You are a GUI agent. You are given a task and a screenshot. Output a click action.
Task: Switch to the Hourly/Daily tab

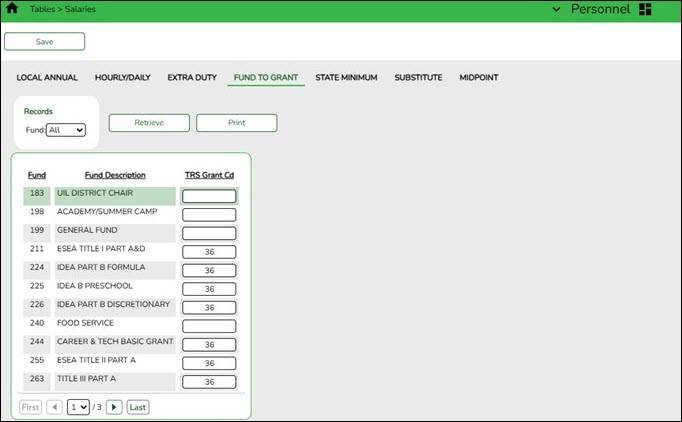(123, 77)
